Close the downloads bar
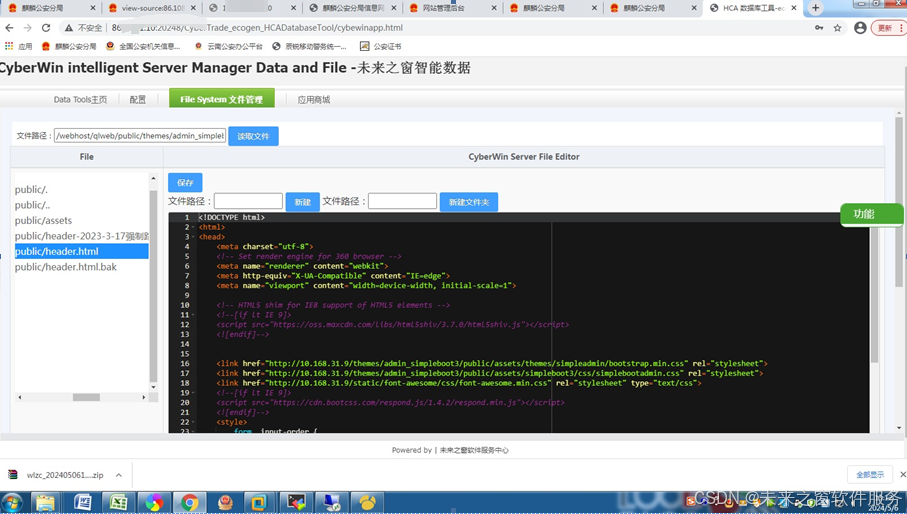Viewport: 907px width, 514px height. coord(902,475)
